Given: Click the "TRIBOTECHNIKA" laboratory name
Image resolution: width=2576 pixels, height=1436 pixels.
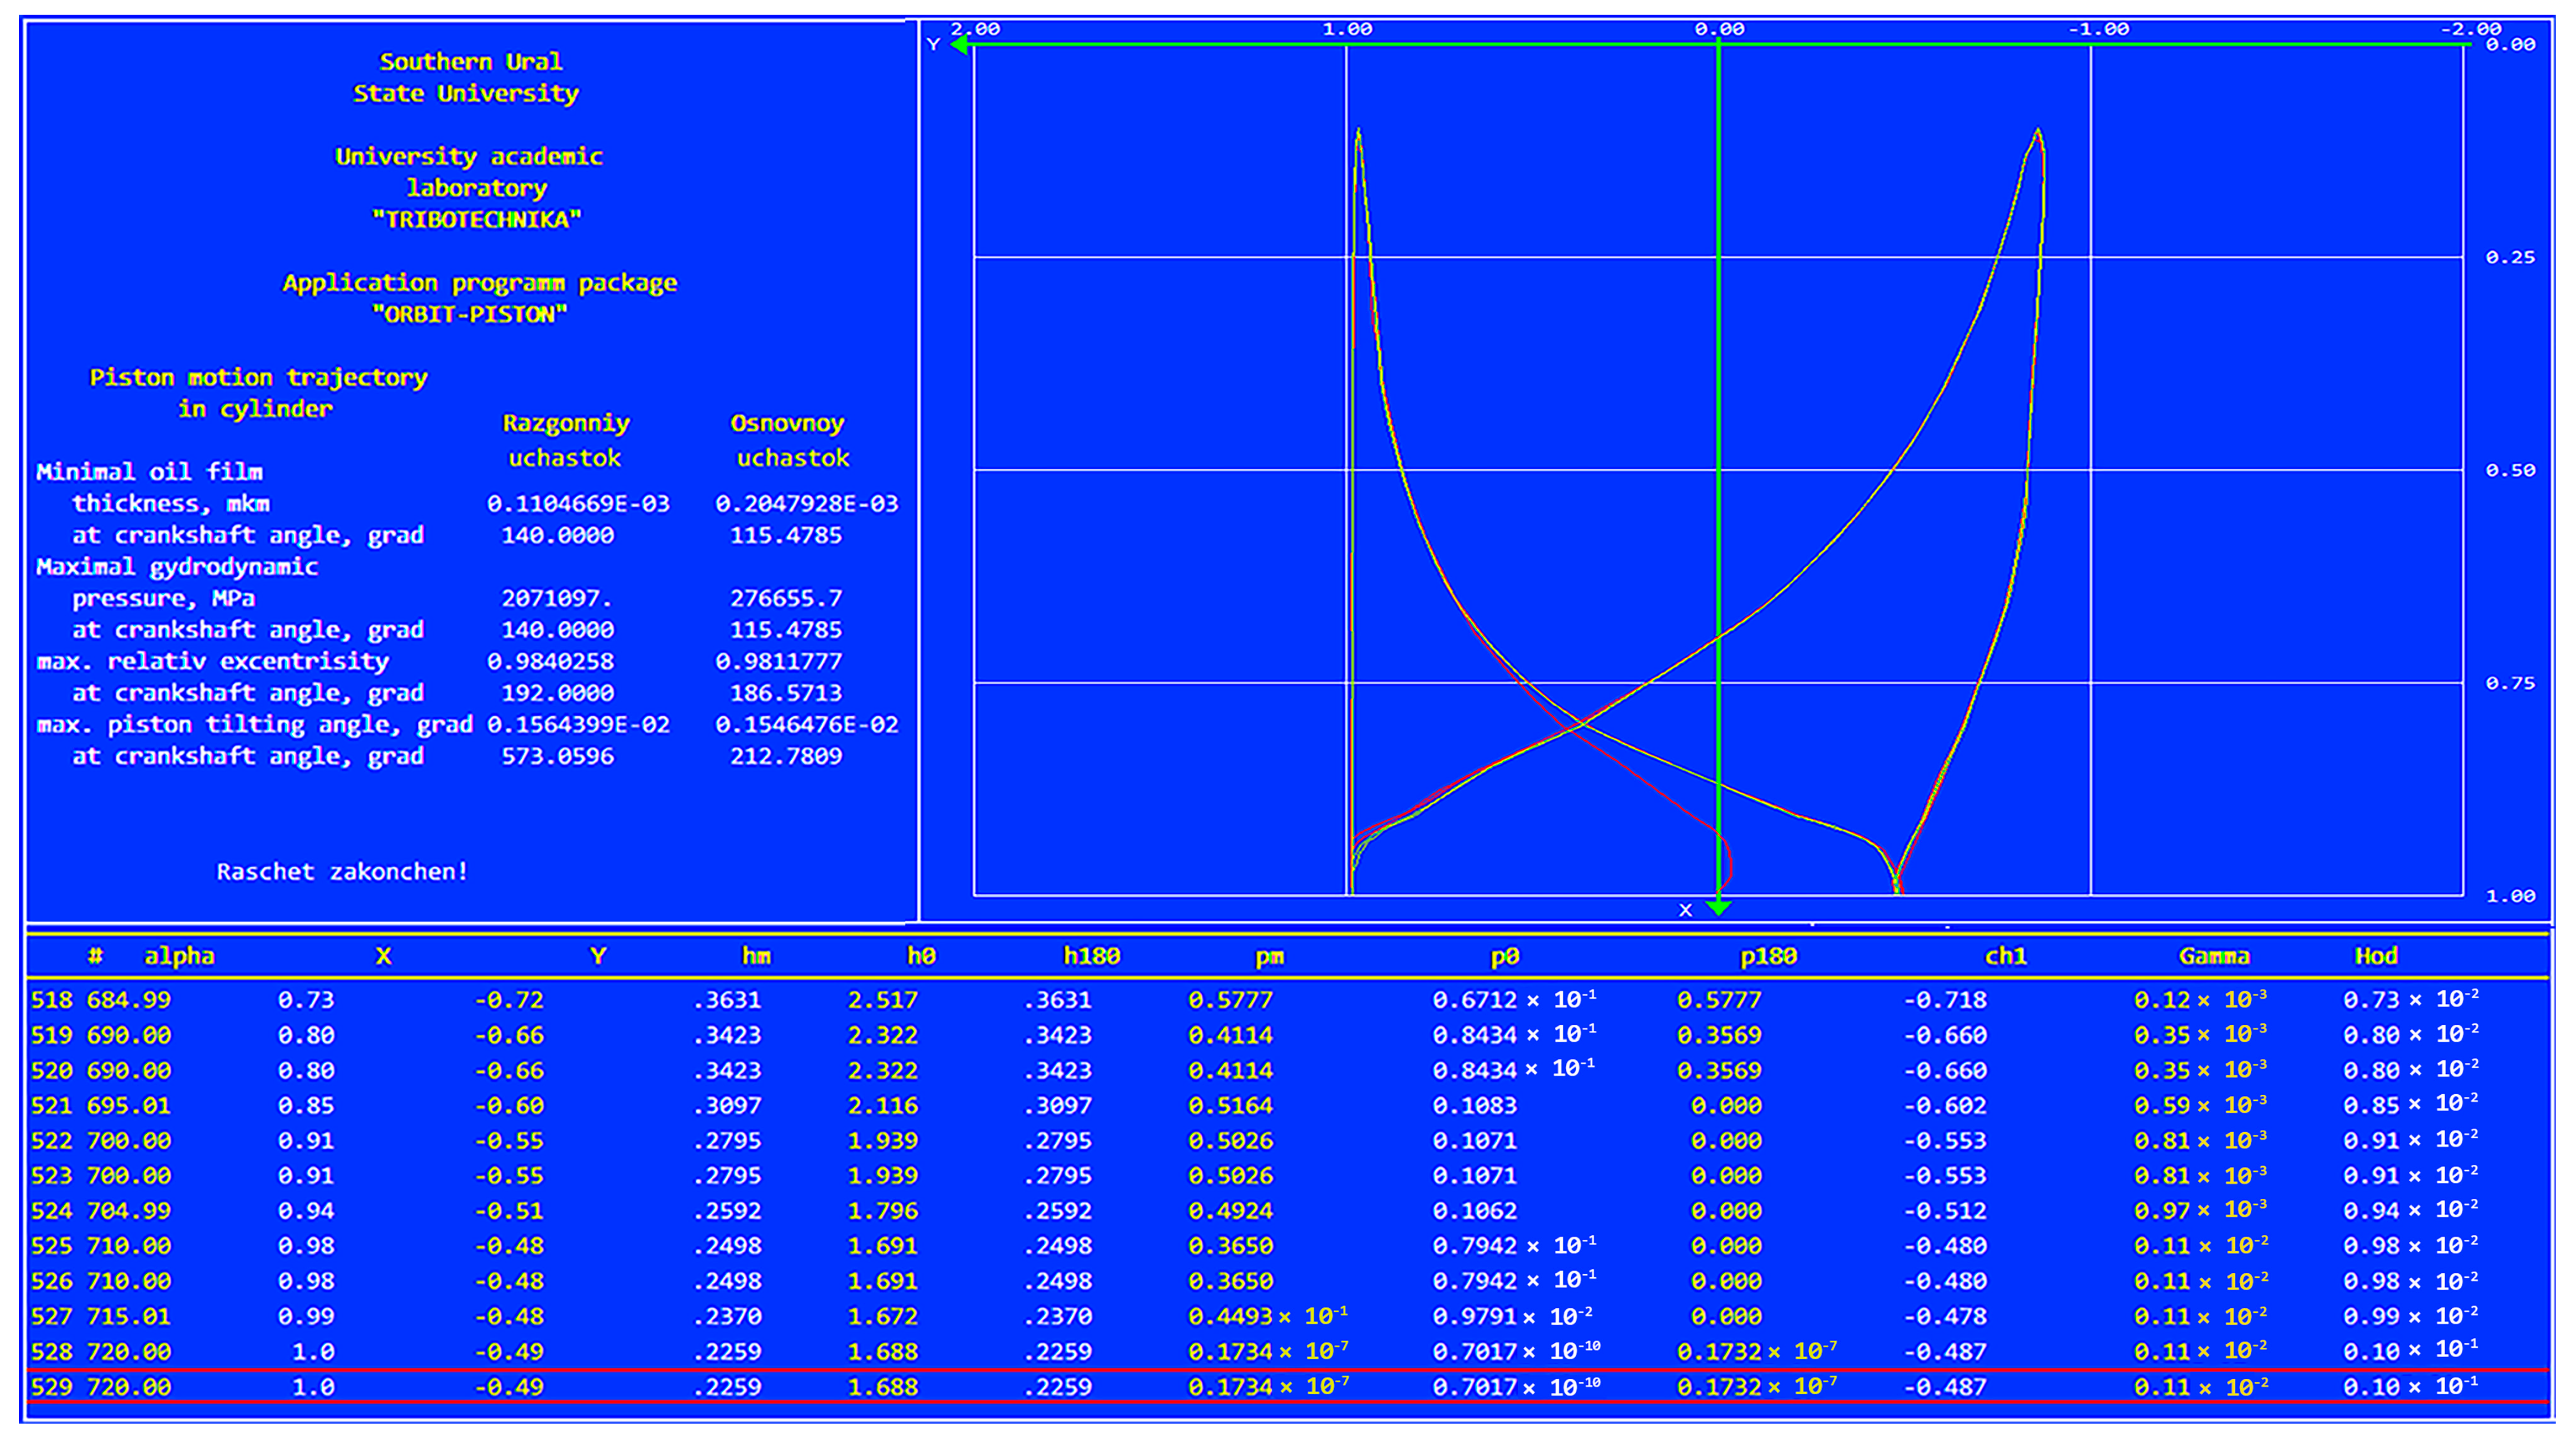Looking at the screenshot, I should (x=476, y=219).
